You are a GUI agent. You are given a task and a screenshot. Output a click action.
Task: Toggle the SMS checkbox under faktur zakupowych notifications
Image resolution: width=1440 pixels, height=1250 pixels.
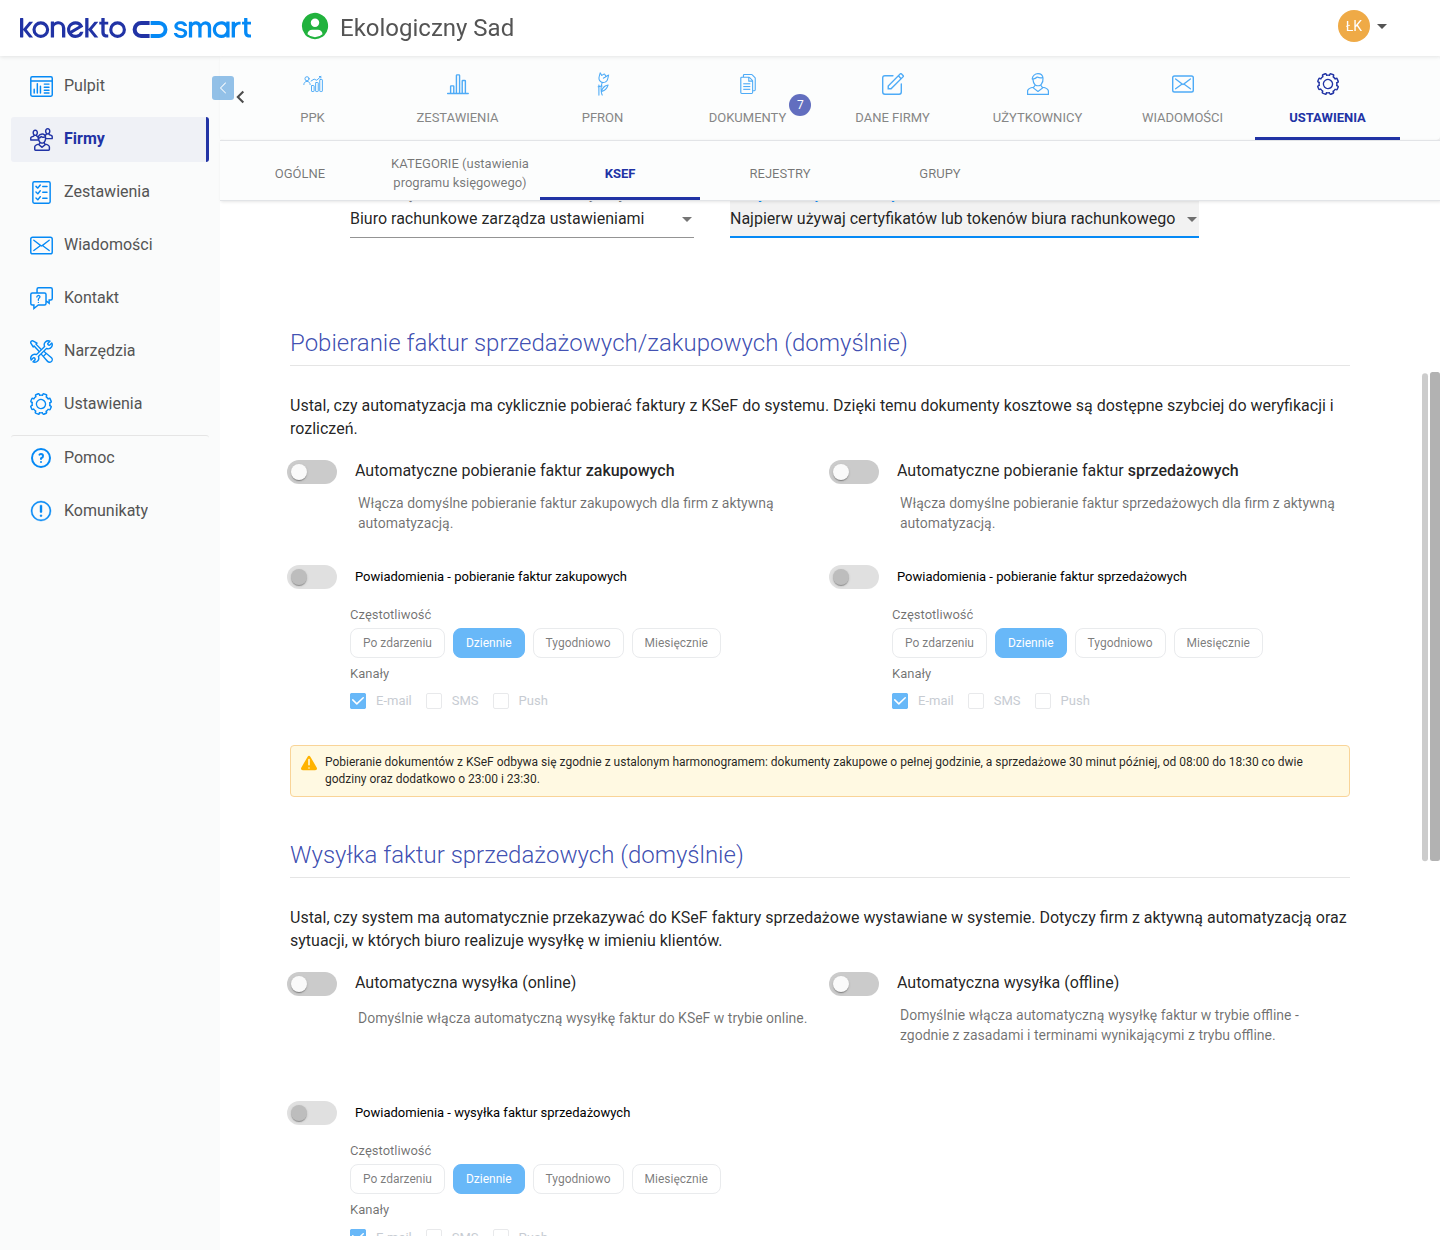click(434, 701)
